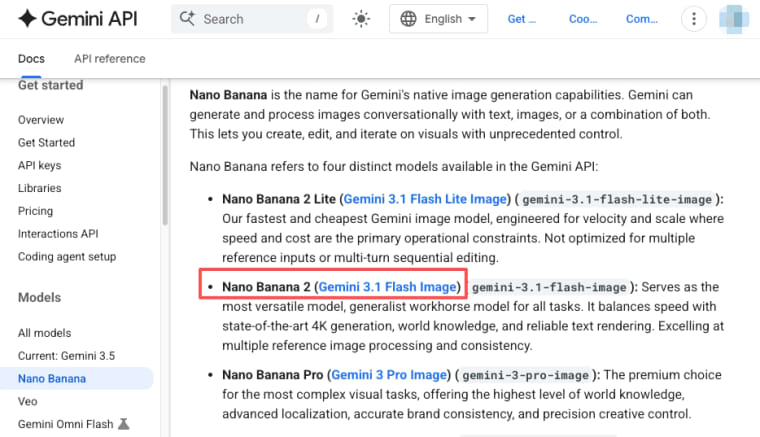The width and height of the screenshot is (760, 437).
Task: Open the English language dropdown
Action: (x=438, y=19)
